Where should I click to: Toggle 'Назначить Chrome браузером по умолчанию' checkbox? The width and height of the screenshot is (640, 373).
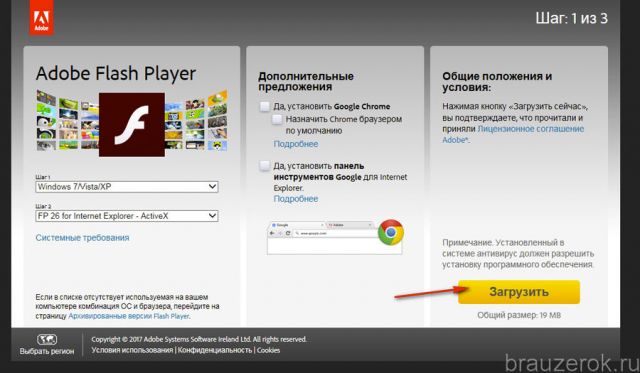point(277,119)
